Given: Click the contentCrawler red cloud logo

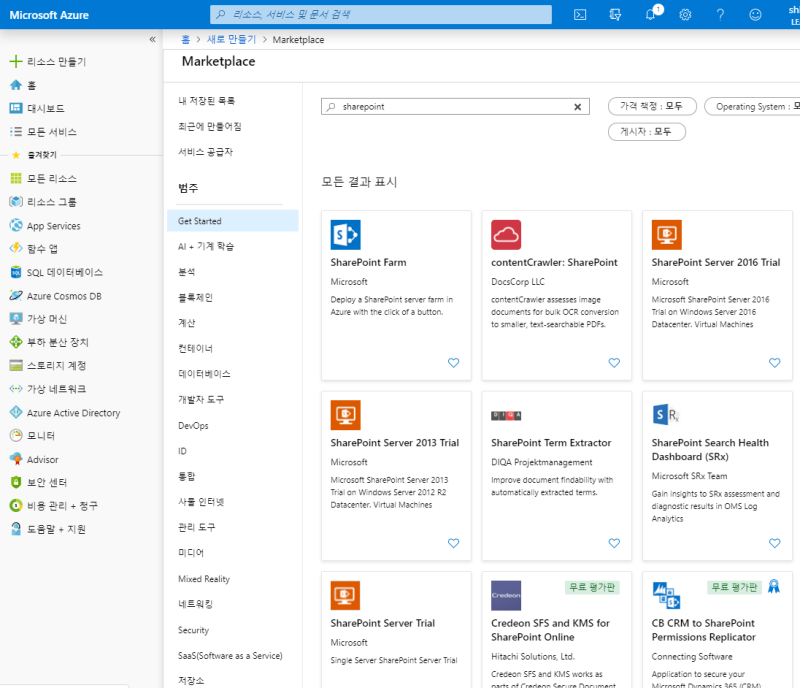Looking at the screenshot, I should [506, 235].
